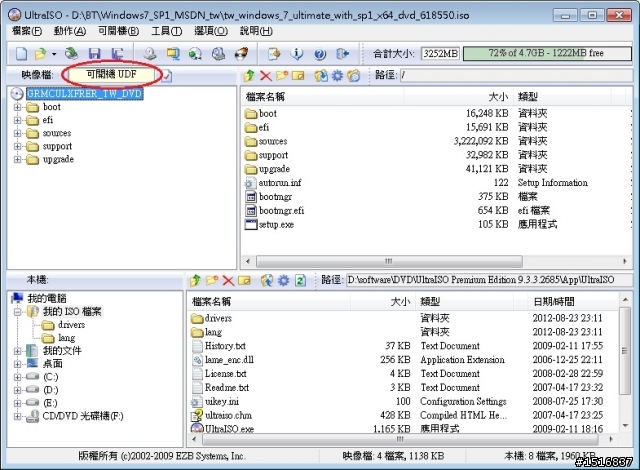The height and width of the screenshot is (470, 640).
Task: Open the 動作(A) menu
Action: (x=70, y=31)
